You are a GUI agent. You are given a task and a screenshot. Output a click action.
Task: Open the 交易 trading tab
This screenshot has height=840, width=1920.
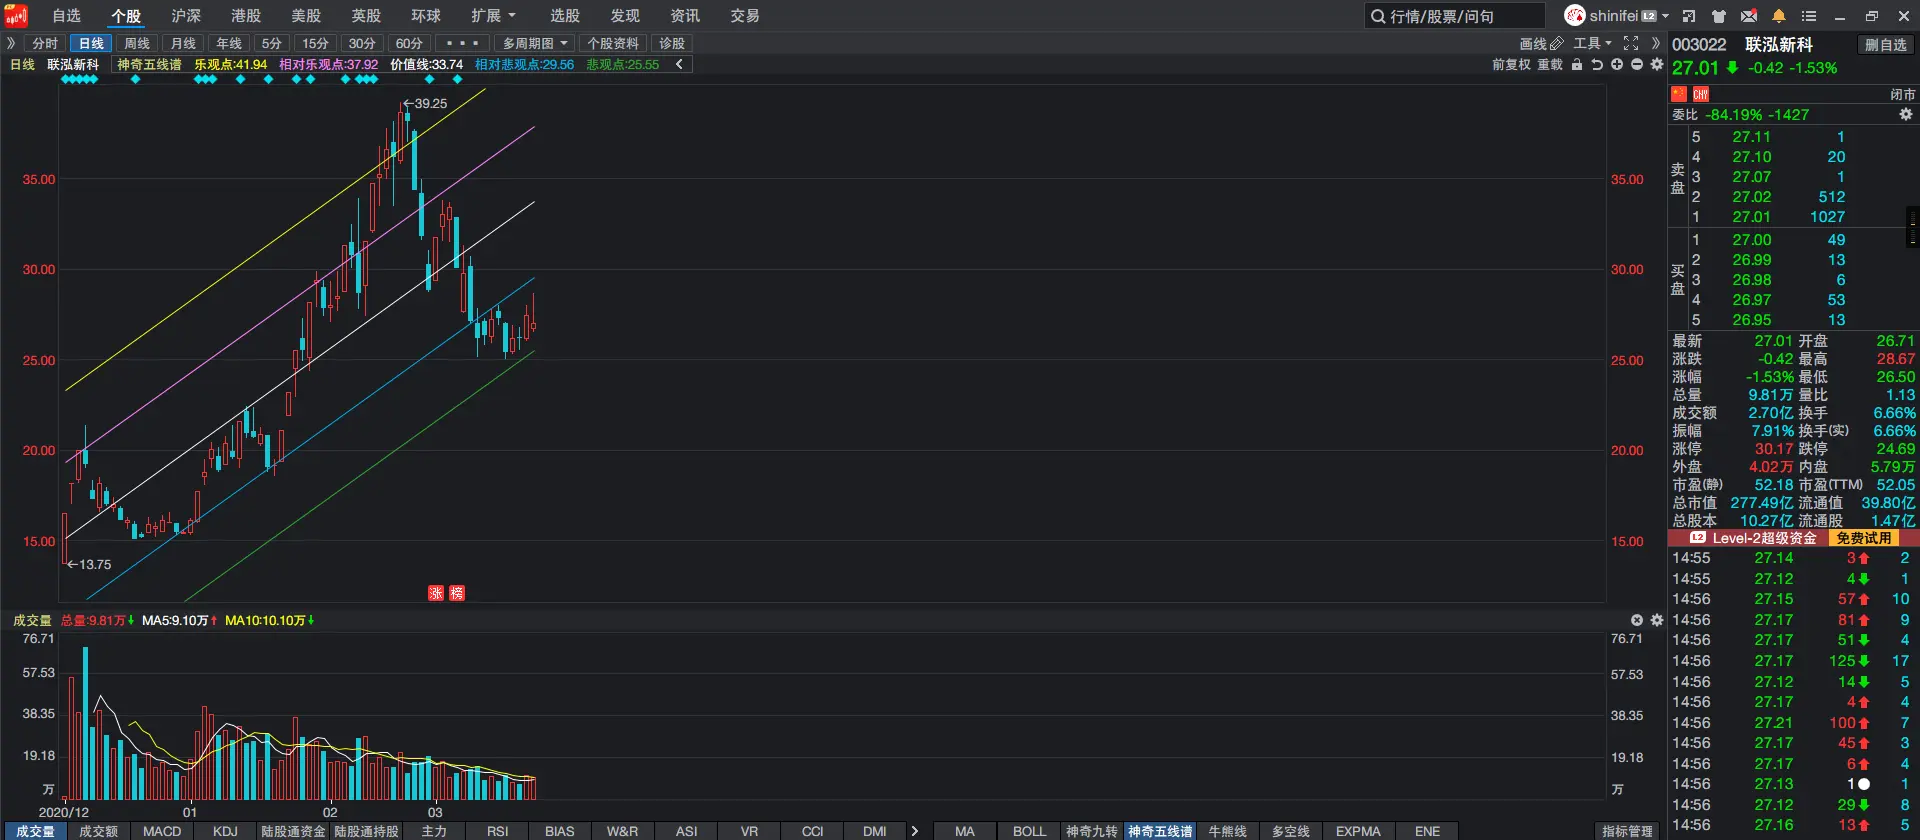tap(745, 16)
